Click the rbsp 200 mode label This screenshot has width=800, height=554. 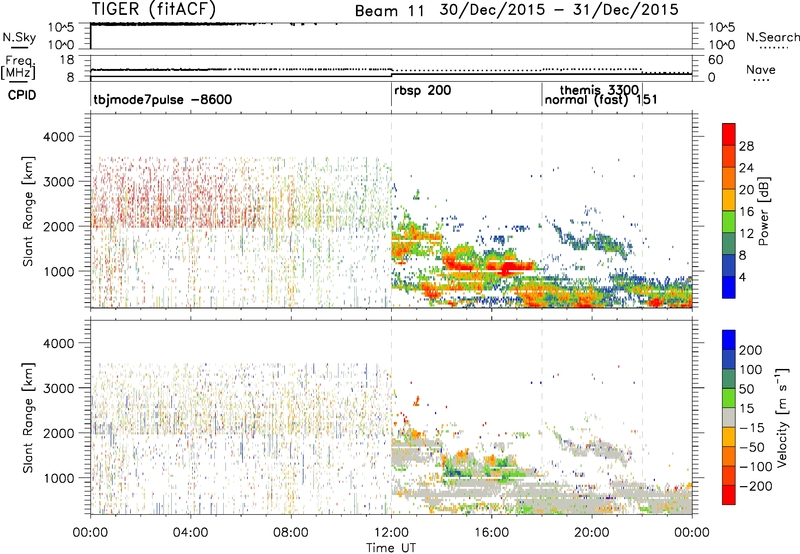point(422,90)
